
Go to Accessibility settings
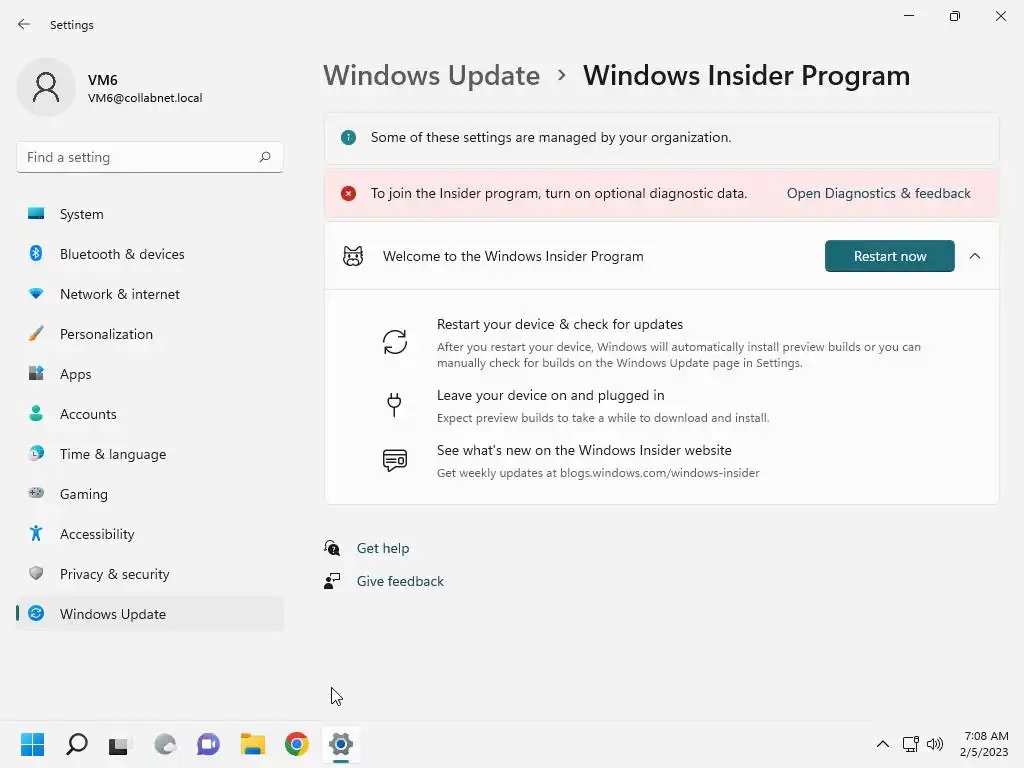pyautogui.click(x=150, y=534)
